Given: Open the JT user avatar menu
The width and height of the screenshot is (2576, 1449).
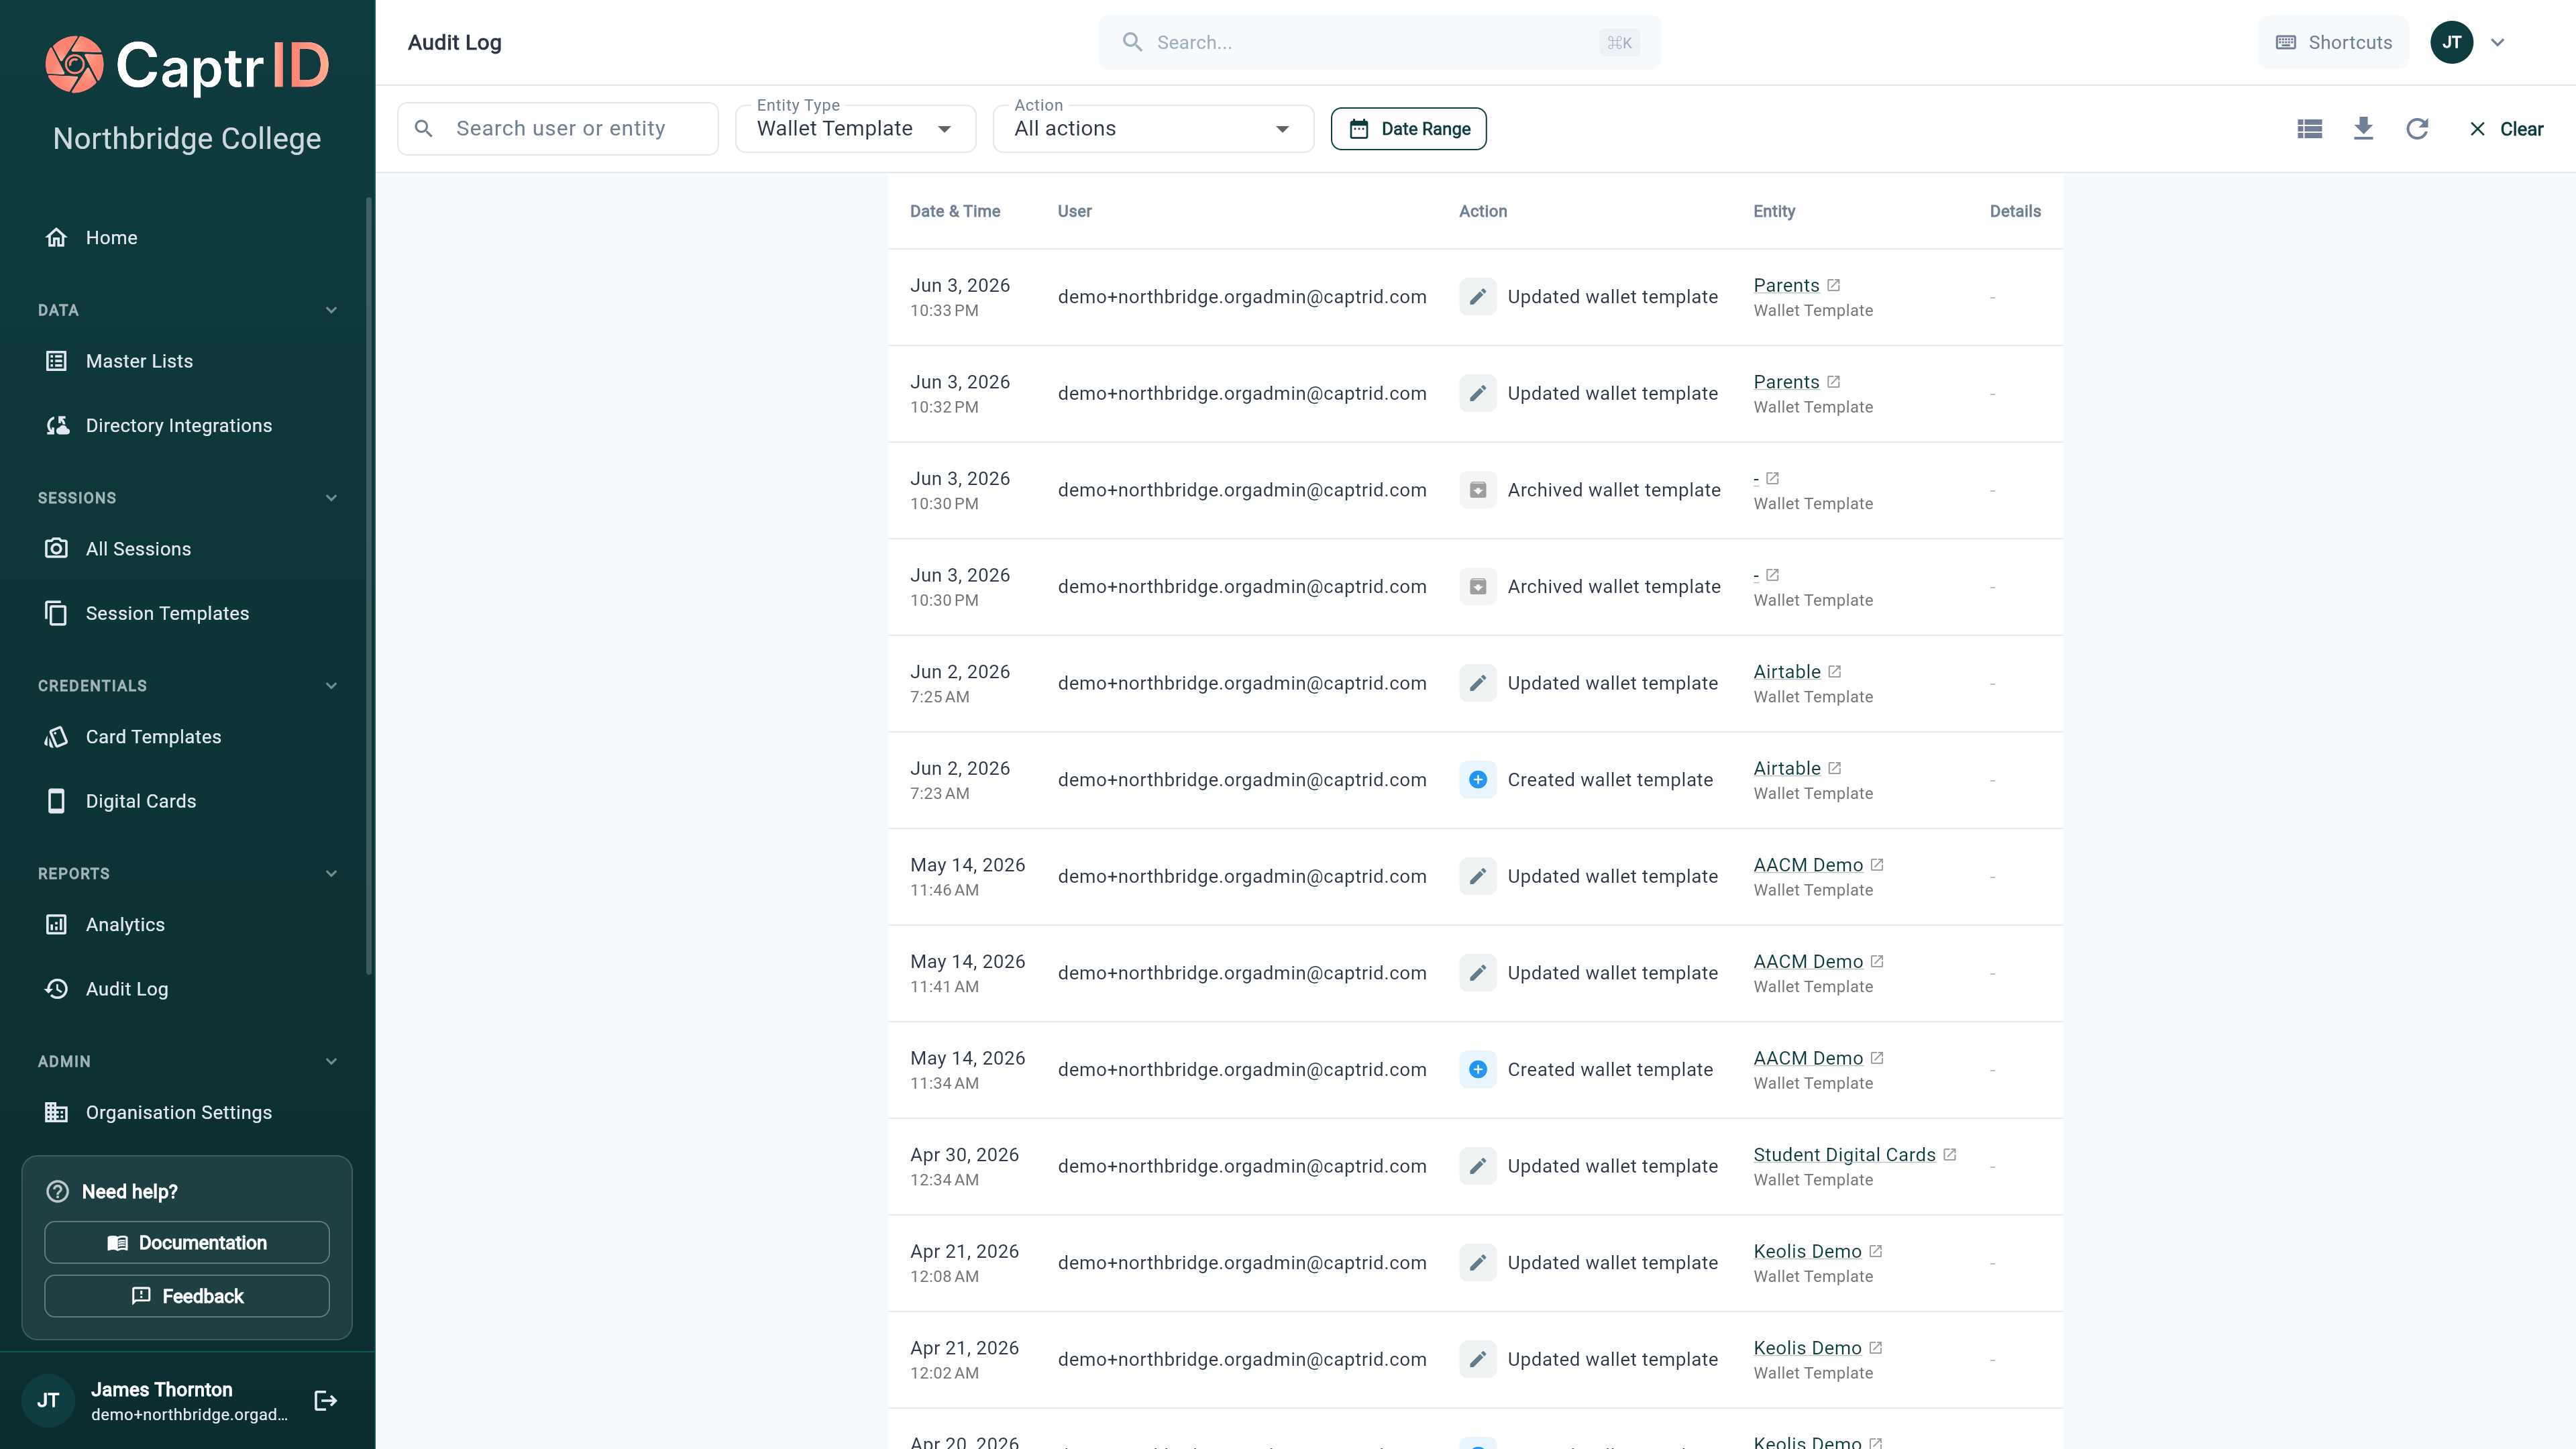Looking at the screenshot, I should coord(2452,42).
